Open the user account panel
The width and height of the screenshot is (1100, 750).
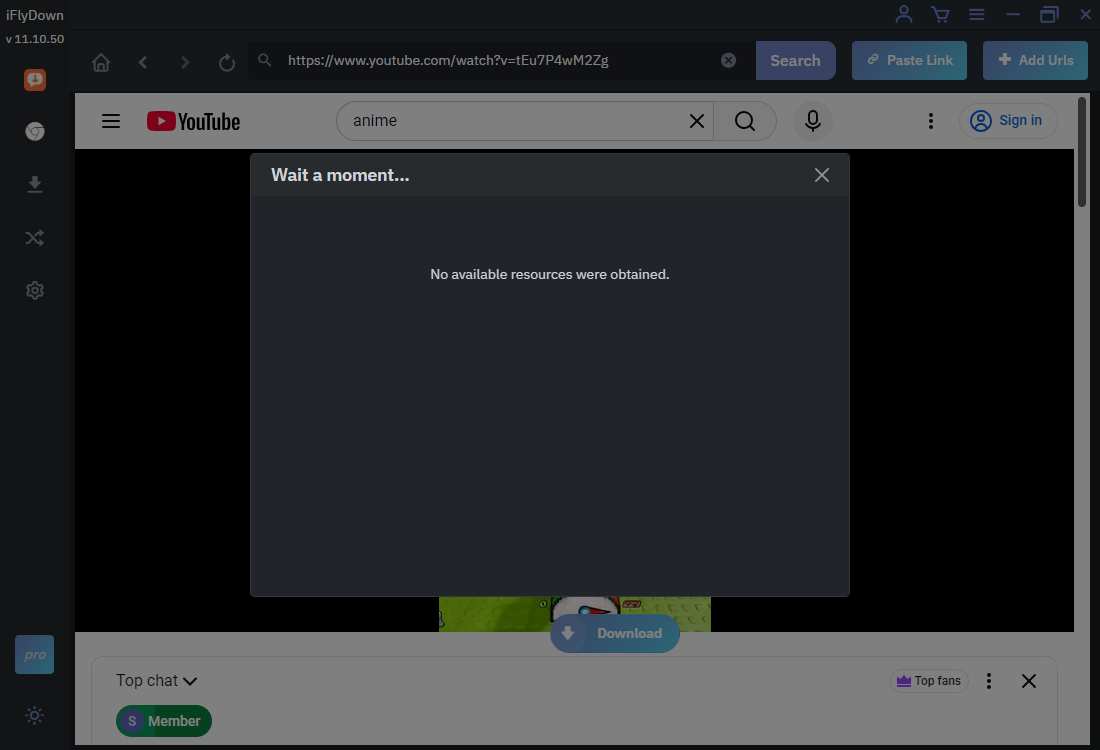coord(903,14)
